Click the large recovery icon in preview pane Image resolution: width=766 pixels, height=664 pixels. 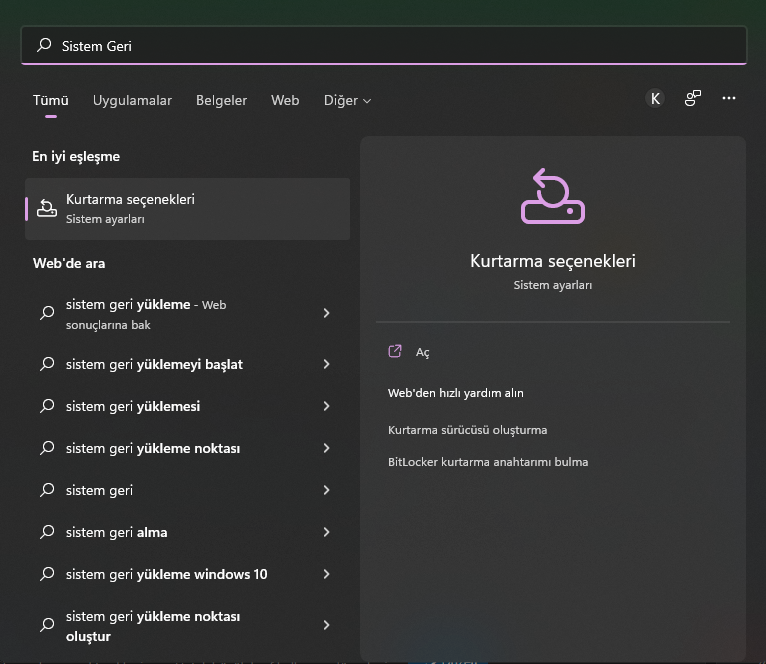552,196
